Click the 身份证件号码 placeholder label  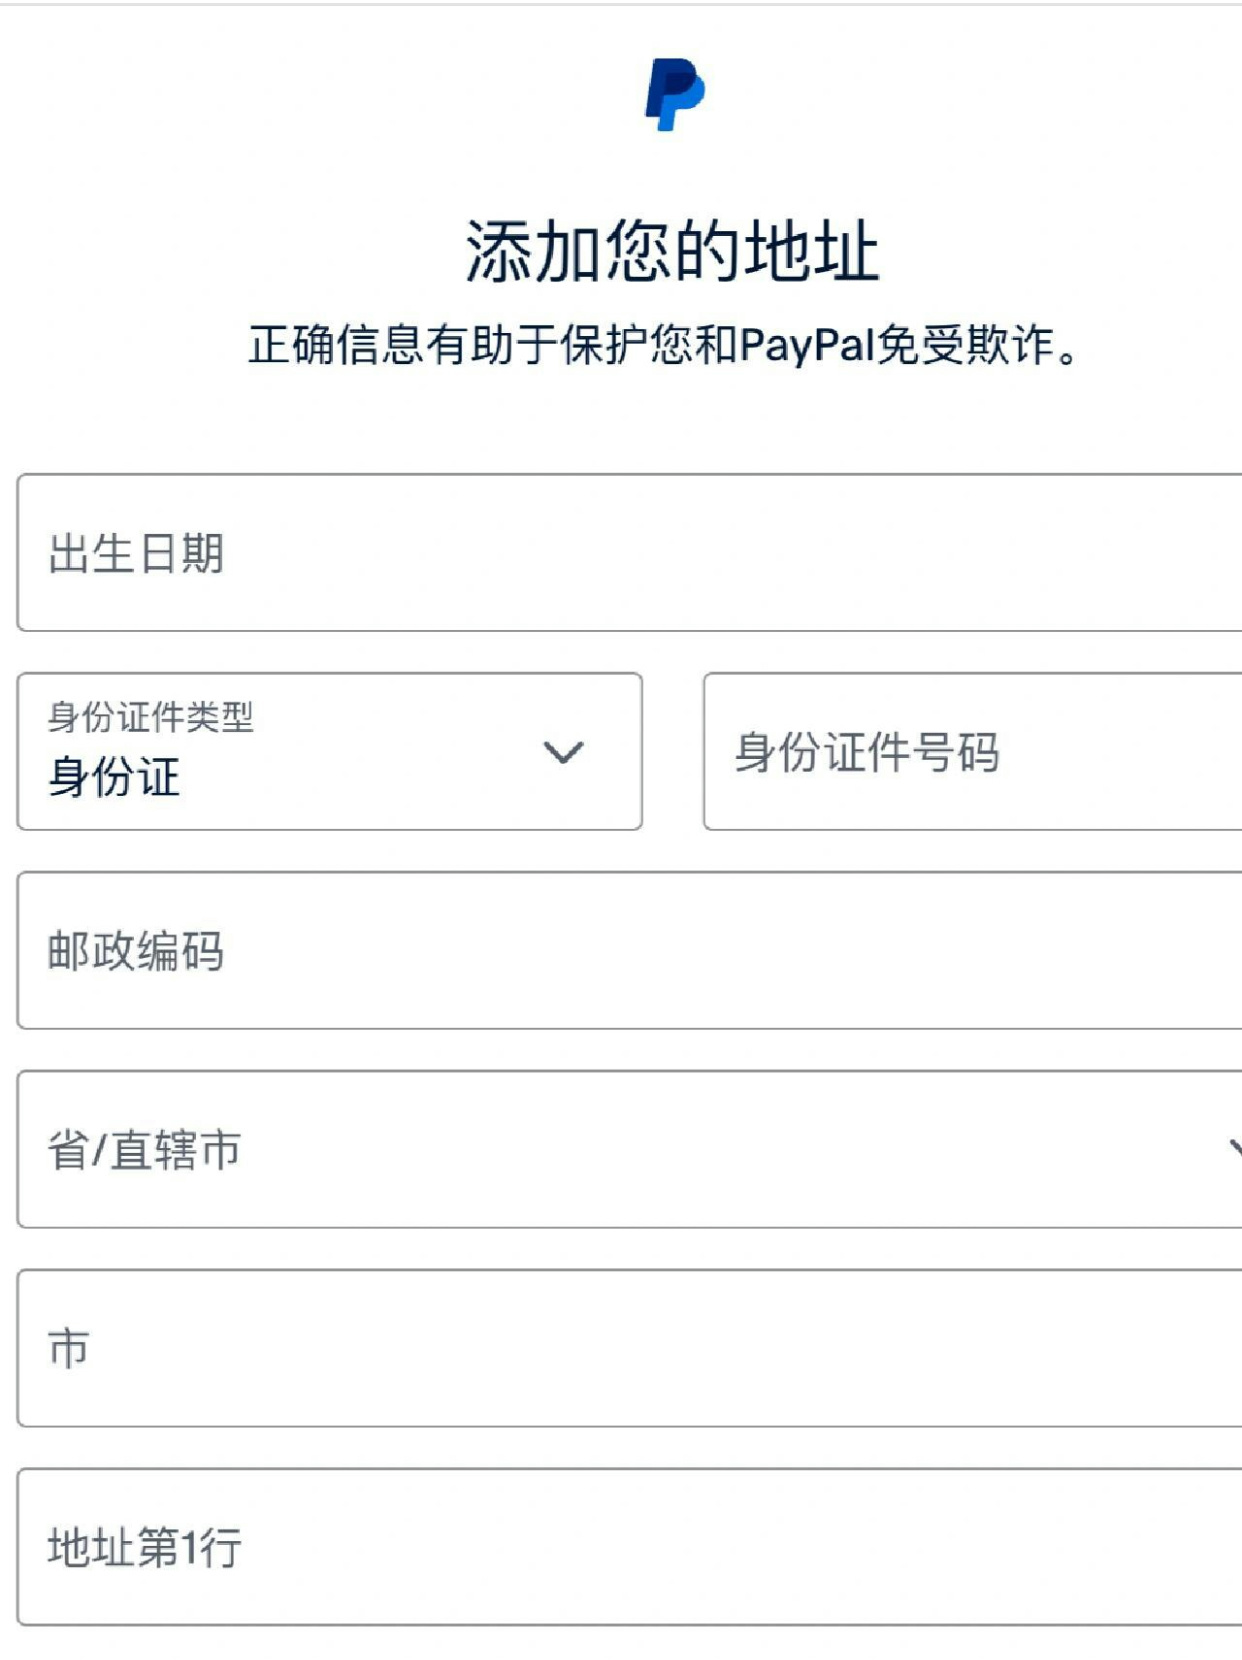click(x=867, y=752)
